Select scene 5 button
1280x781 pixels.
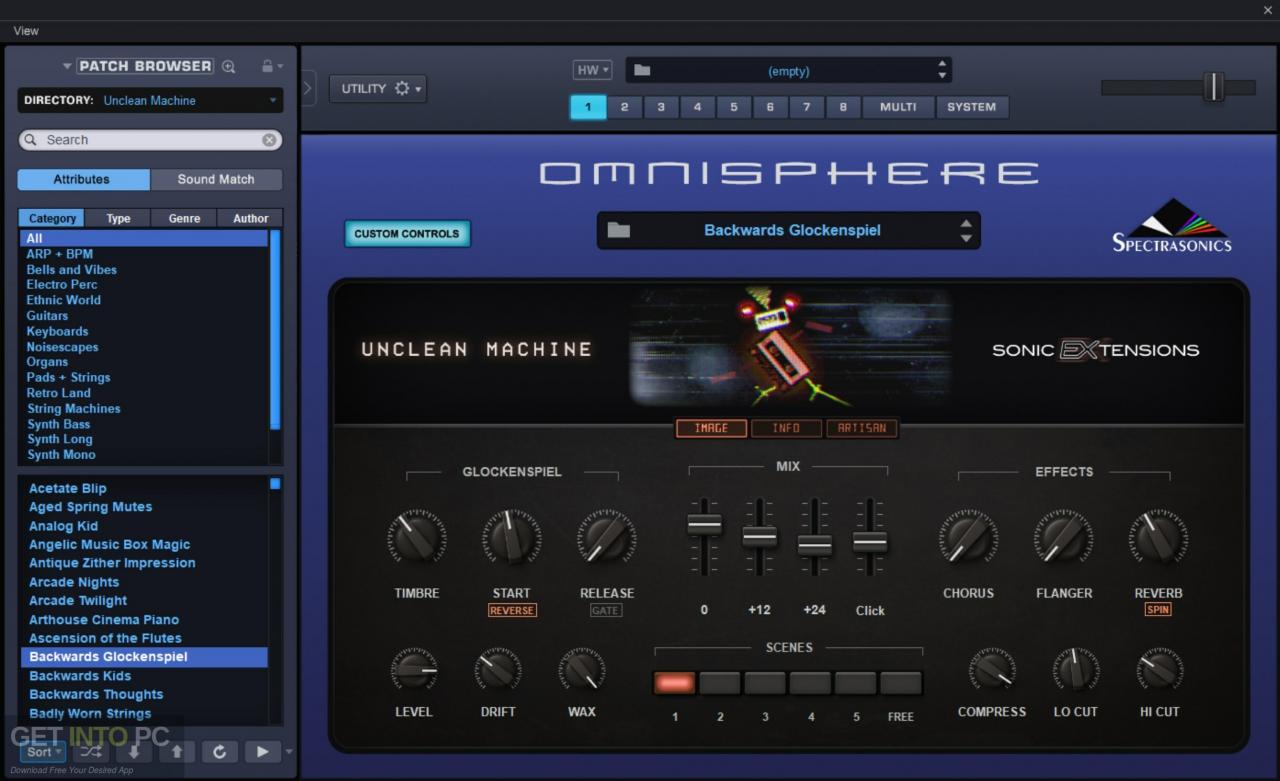pos(856,683)
